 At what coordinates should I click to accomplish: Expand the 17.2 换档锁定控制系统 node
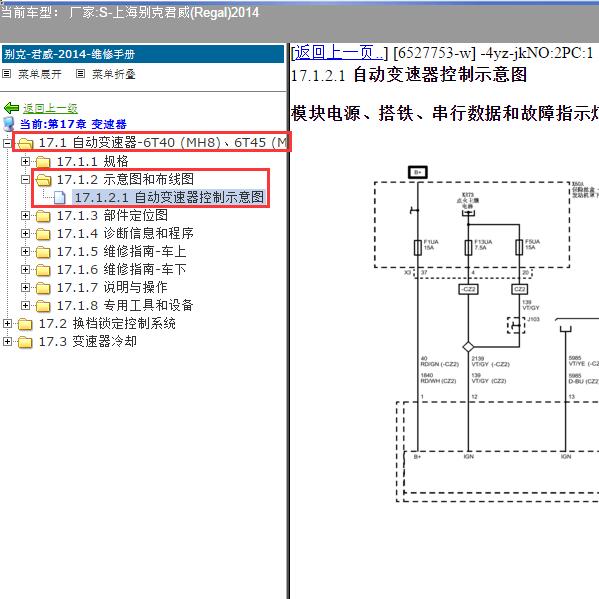pos(7,324)
